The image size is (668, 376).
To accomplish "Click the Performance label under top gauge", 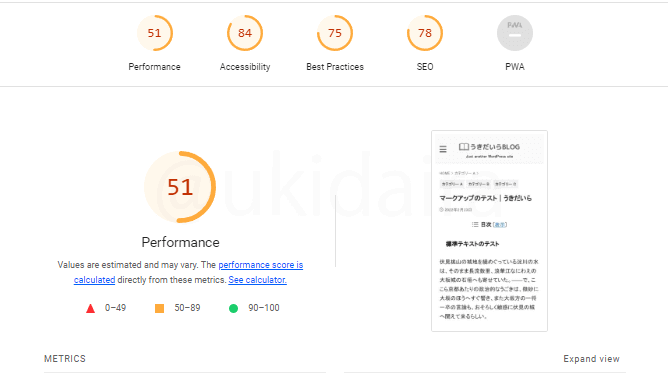I will 155,67.
